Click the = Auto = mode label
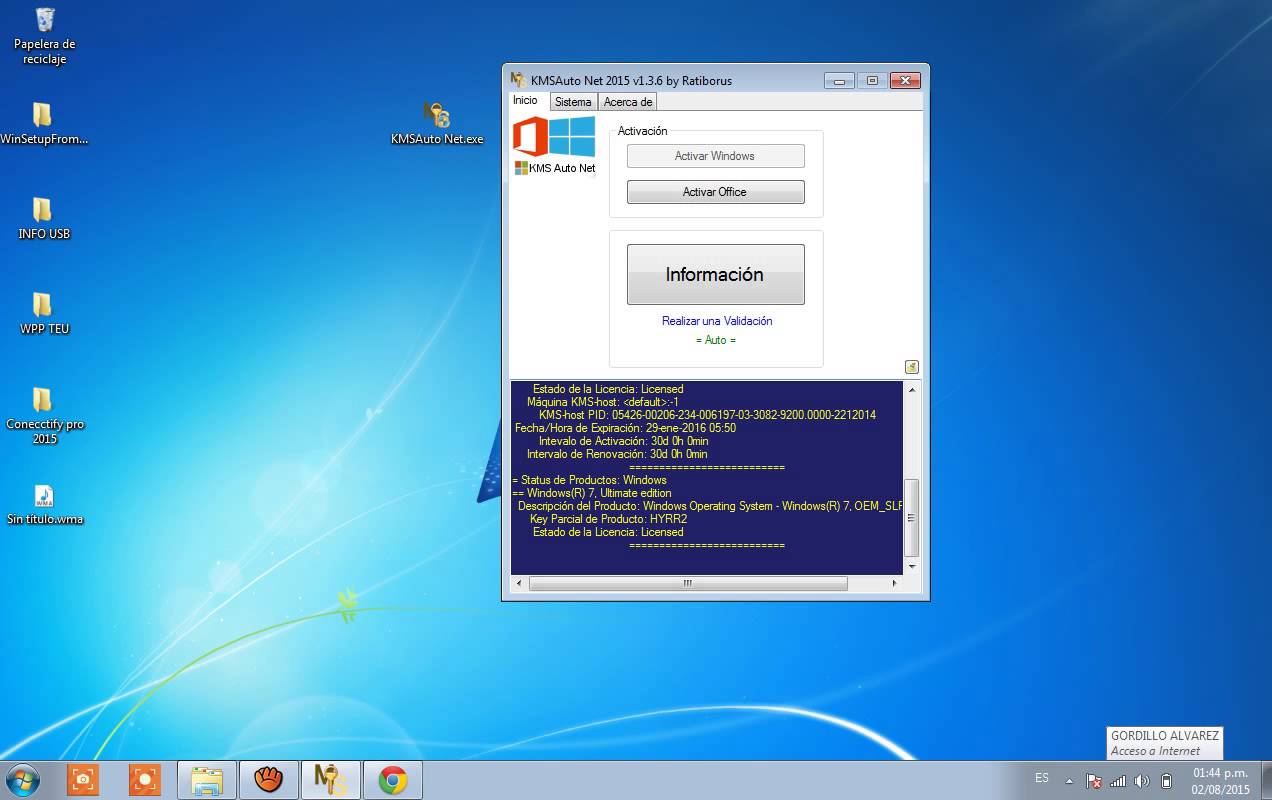 click(716, 340)
